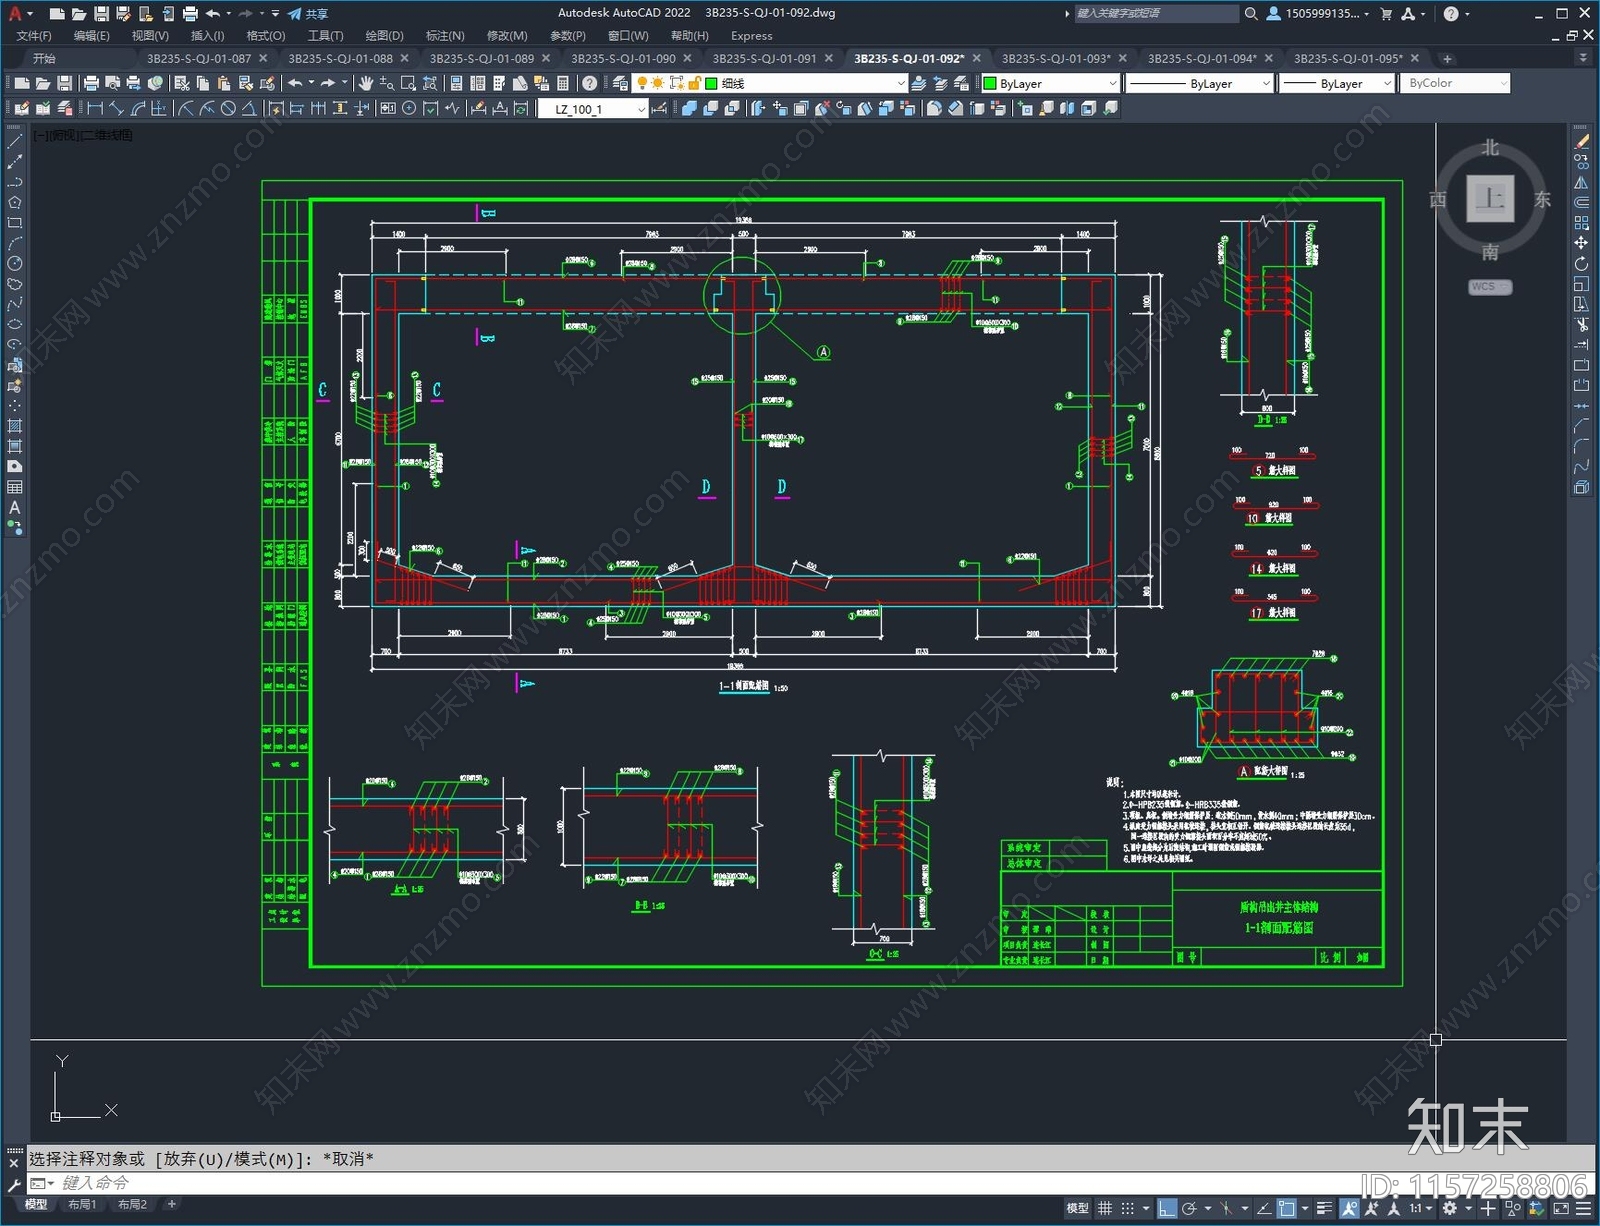Viewport: 1600px width, 1226px height.
Task: Toggle polar tracking in the status bar
Action: [1189, 1208]
